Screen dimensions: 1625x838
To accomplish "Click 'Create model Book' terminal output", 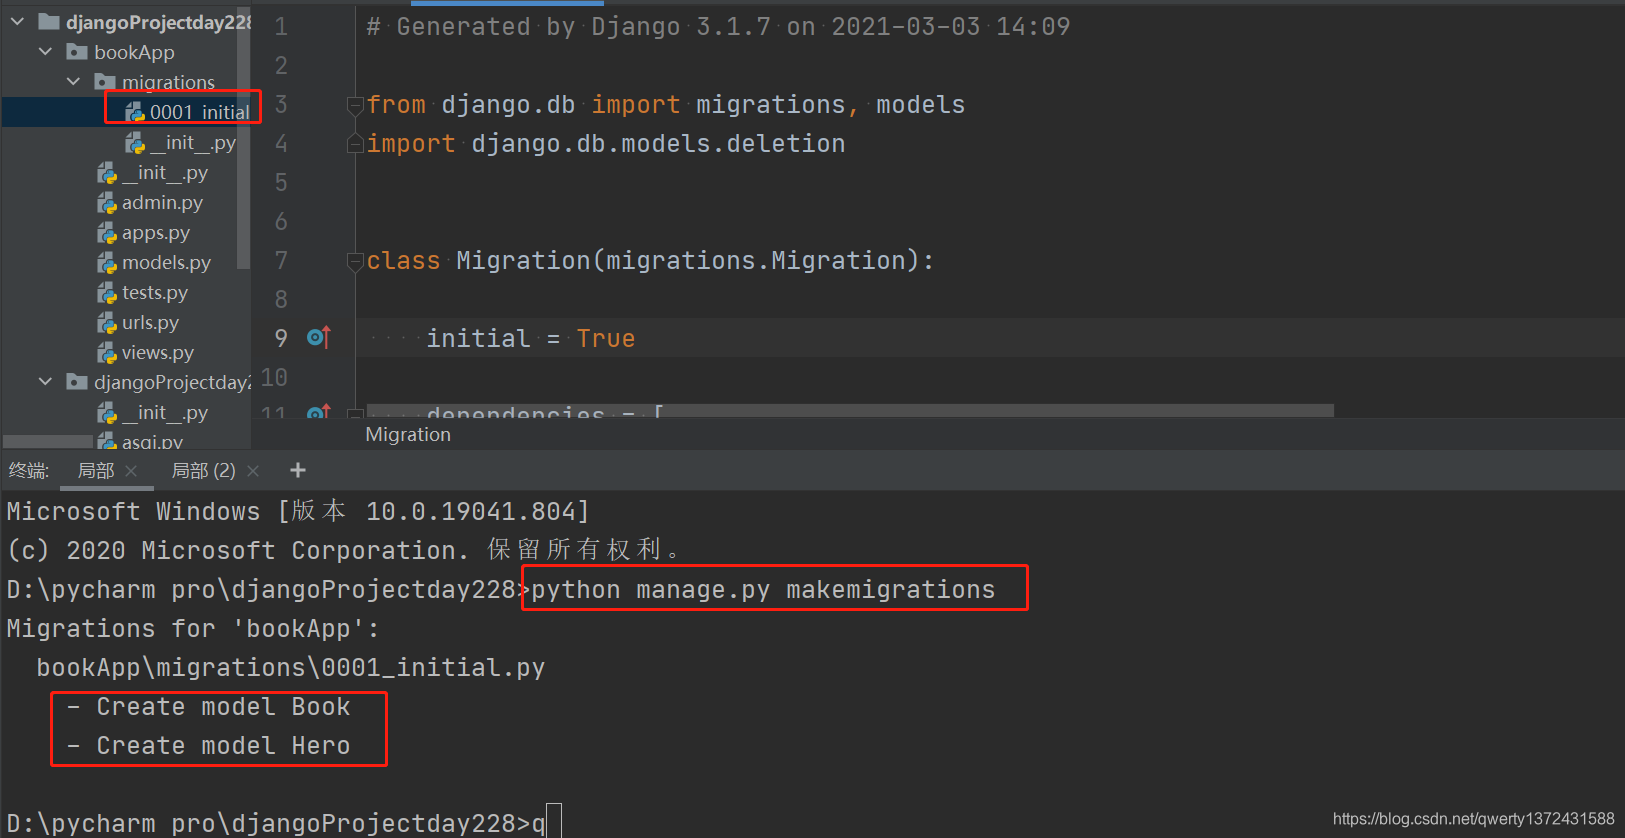I will pyautogui.click(x=208, y=706).
